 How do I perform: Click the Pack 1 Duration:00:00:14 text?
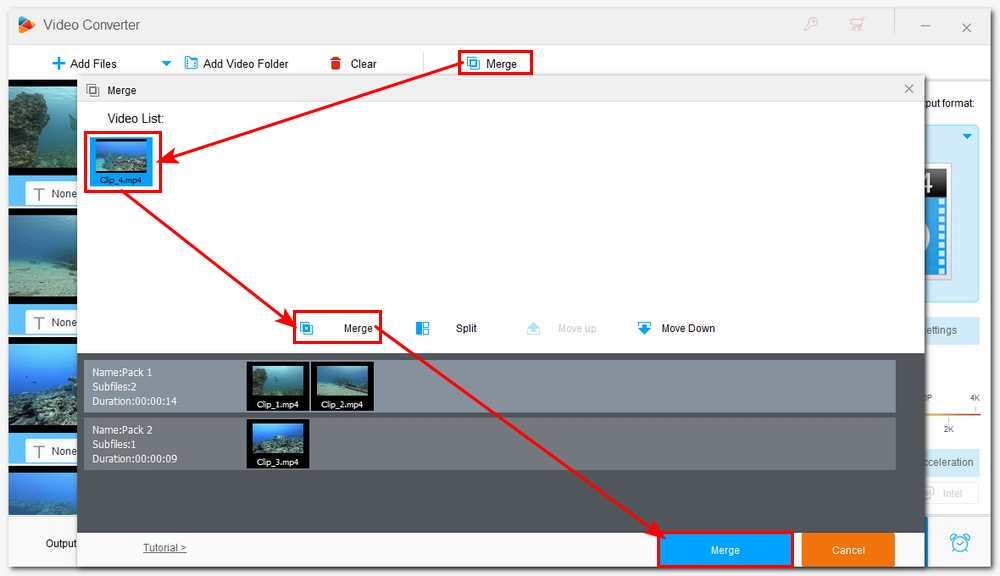(x=134, y=401)
